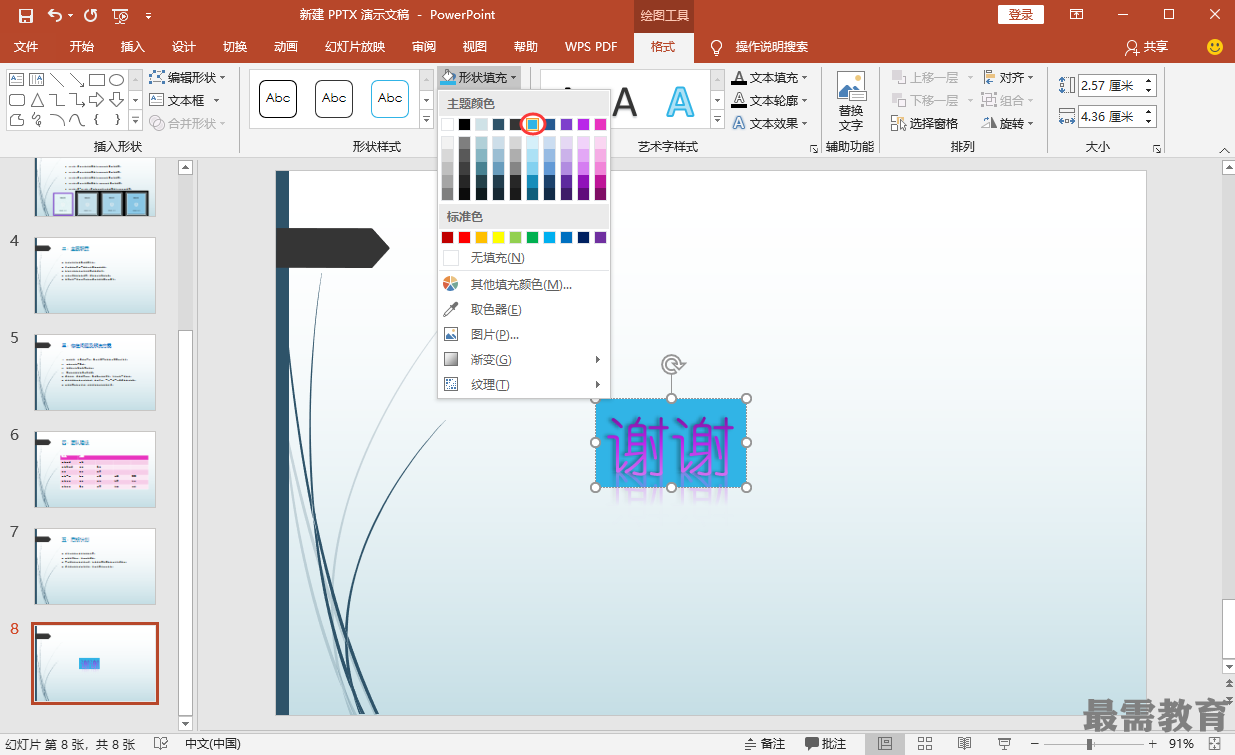
Task: Select slide 4 thumbnail
Action: [95, 275]
